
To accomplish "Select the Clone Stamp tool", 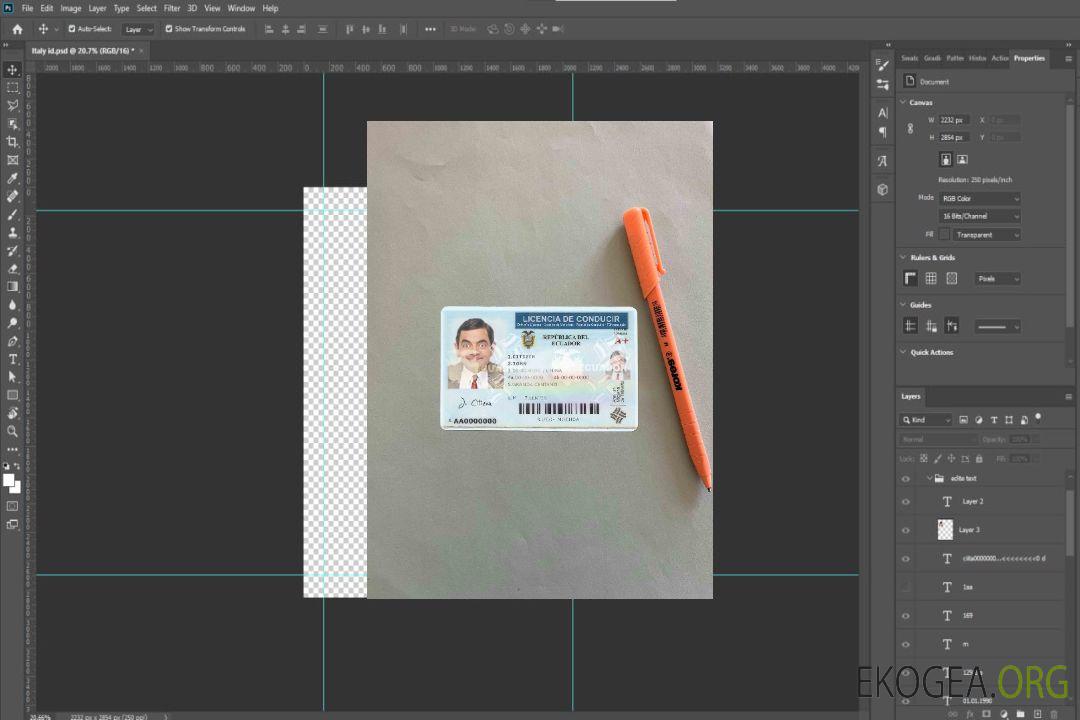I will click(x=12, y=233).
